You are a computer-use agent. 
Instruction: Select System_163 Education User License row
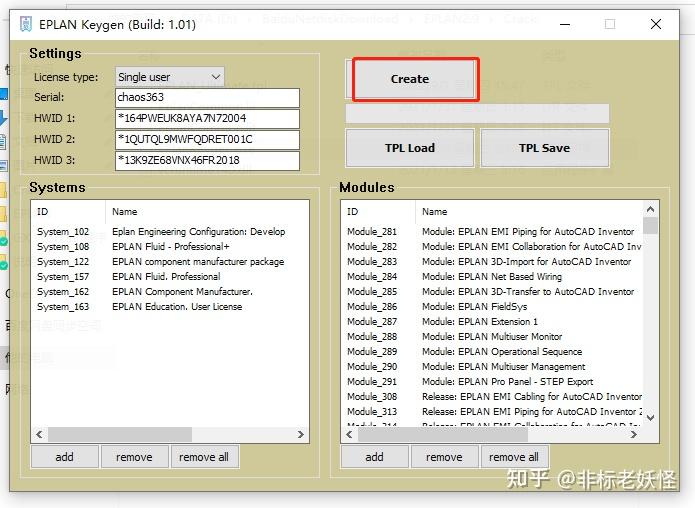(x=170, y=307)
